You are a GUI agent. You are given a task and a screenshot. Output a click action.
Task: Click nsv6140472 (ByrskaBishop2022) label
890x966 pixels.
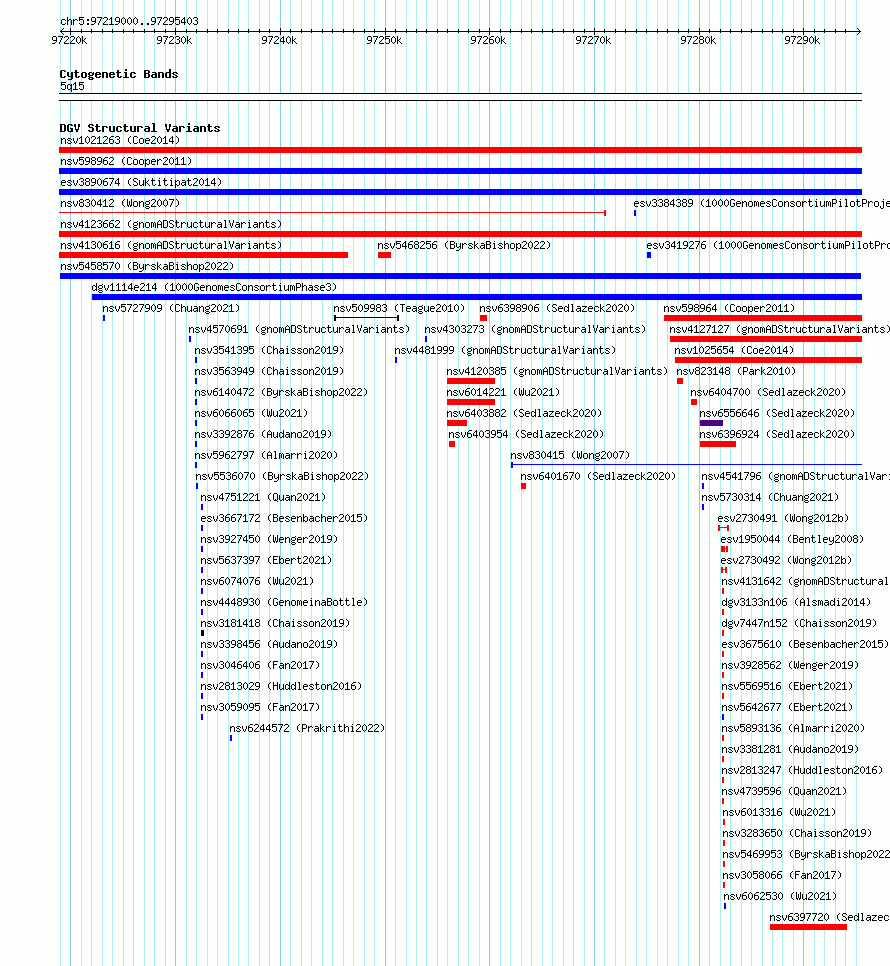pos(281,392)
